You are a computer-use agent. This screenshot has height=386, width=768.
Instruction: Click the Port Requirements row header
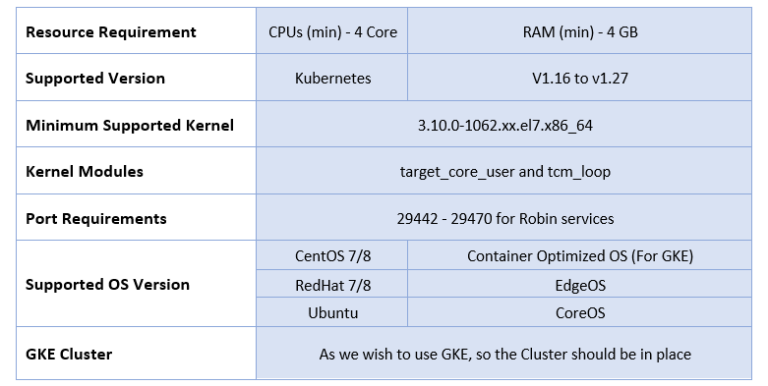click(x=136, y=217)
